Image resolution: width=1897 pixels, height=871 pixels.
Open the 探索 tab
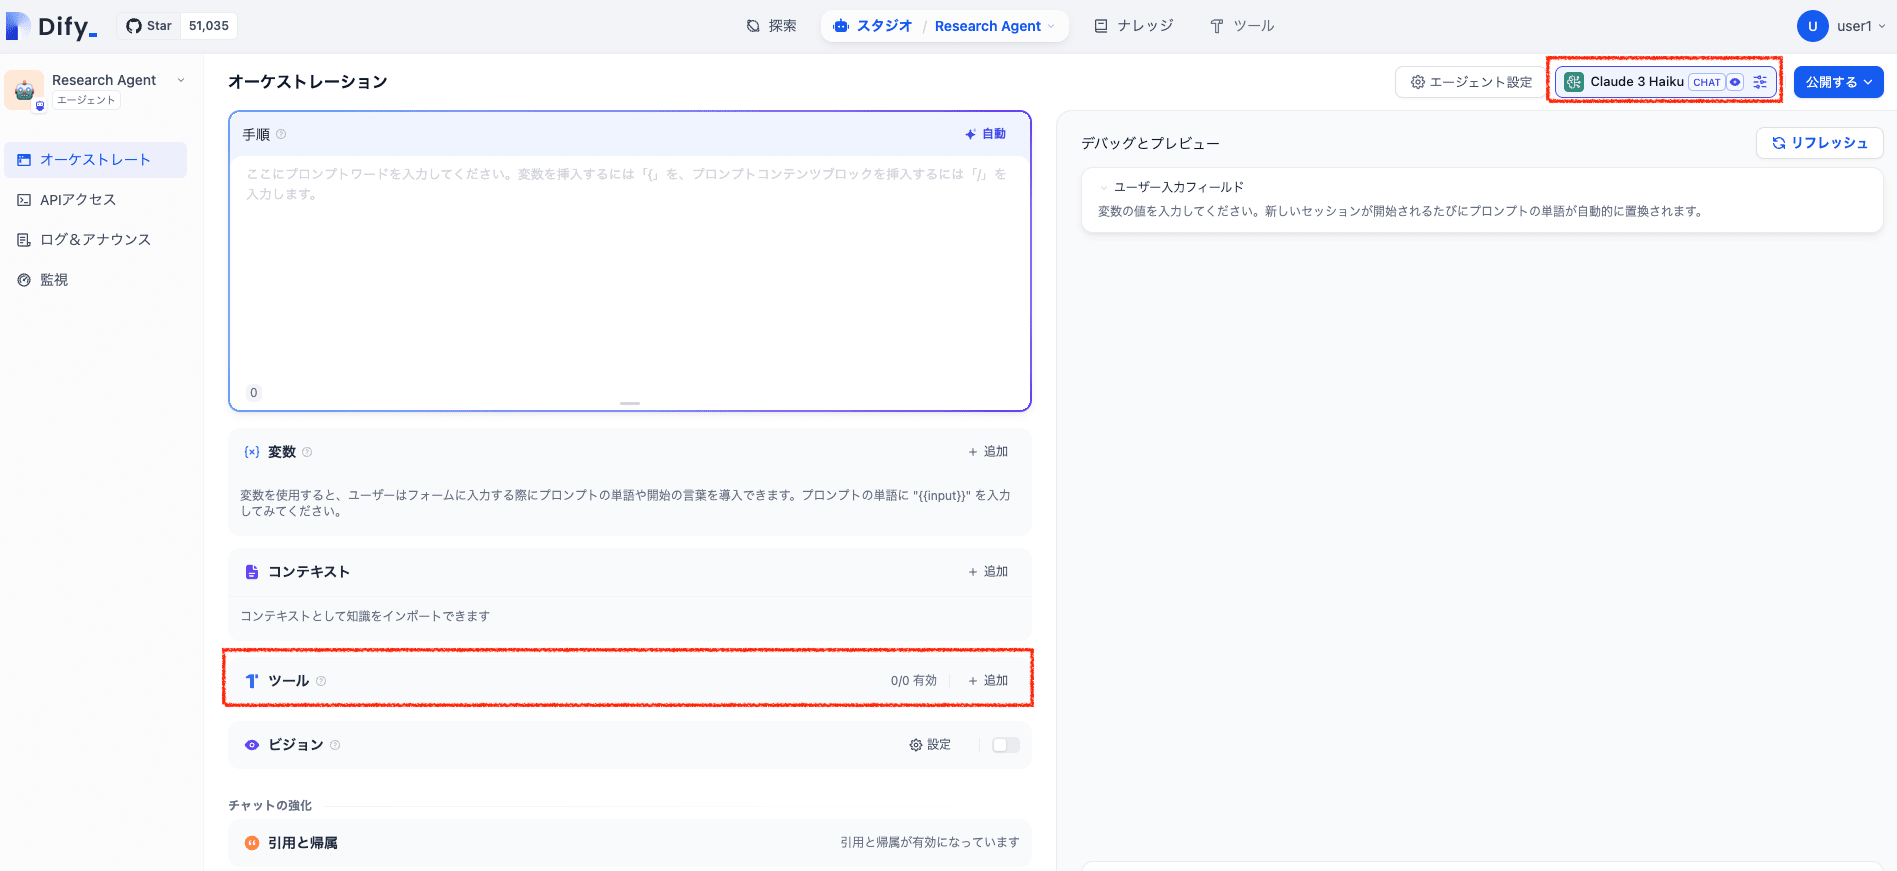[x=772, y=26]
